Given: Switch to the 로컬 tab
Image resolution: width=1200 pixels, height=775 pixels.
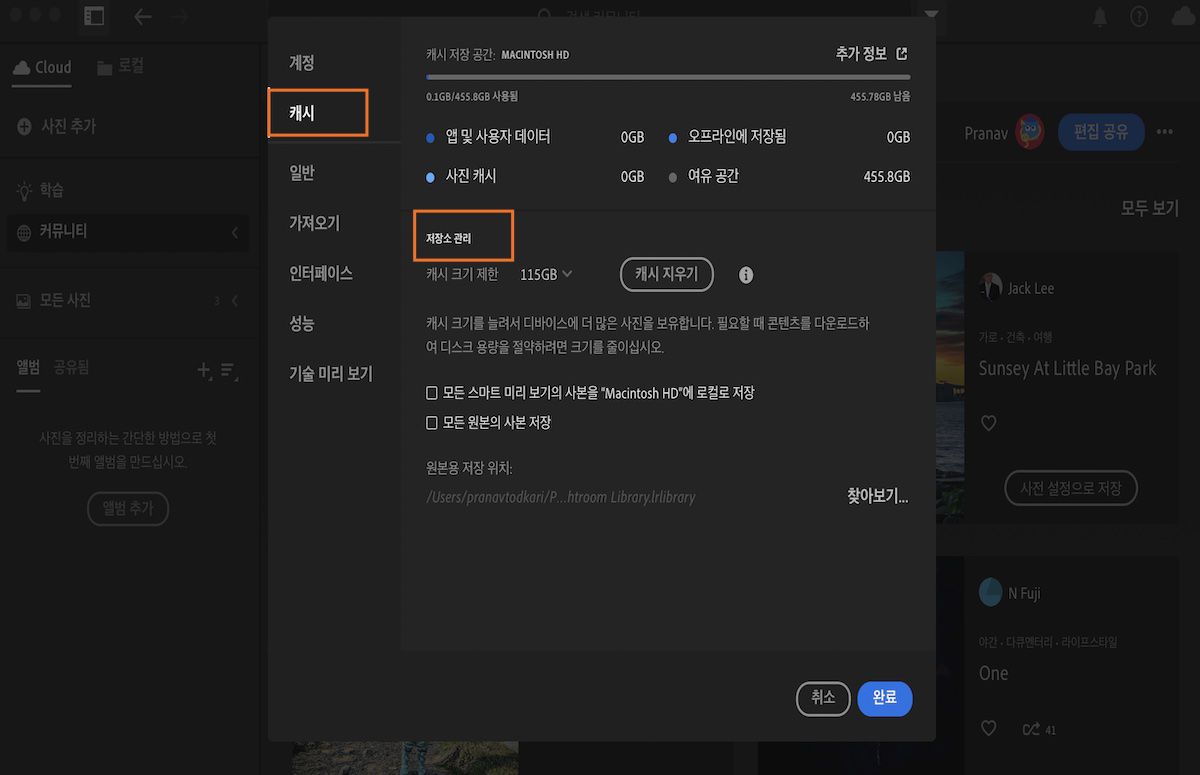Looking at the screenshot, I should click(x=123, y=67).
